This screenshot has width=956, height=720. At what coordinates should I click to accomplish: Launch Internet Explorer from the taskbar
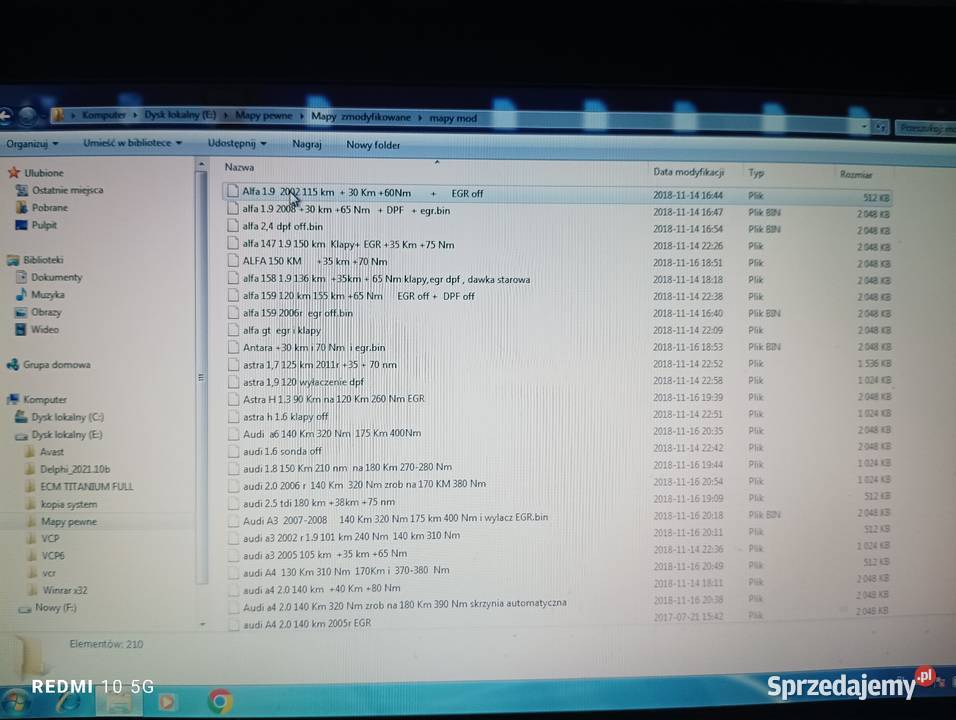[x=68, y=703]
